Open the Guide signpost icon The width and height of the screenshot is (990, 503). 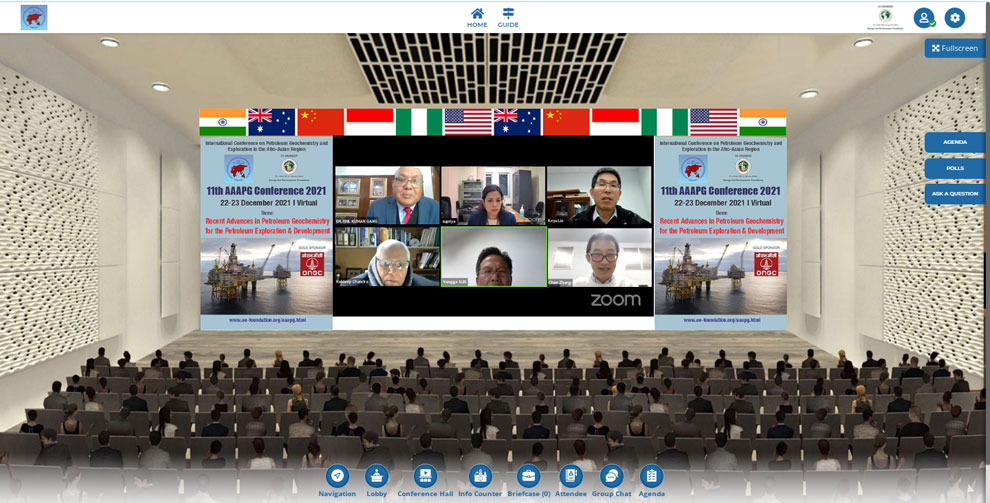pyautogui.click(x=508, y=18)
